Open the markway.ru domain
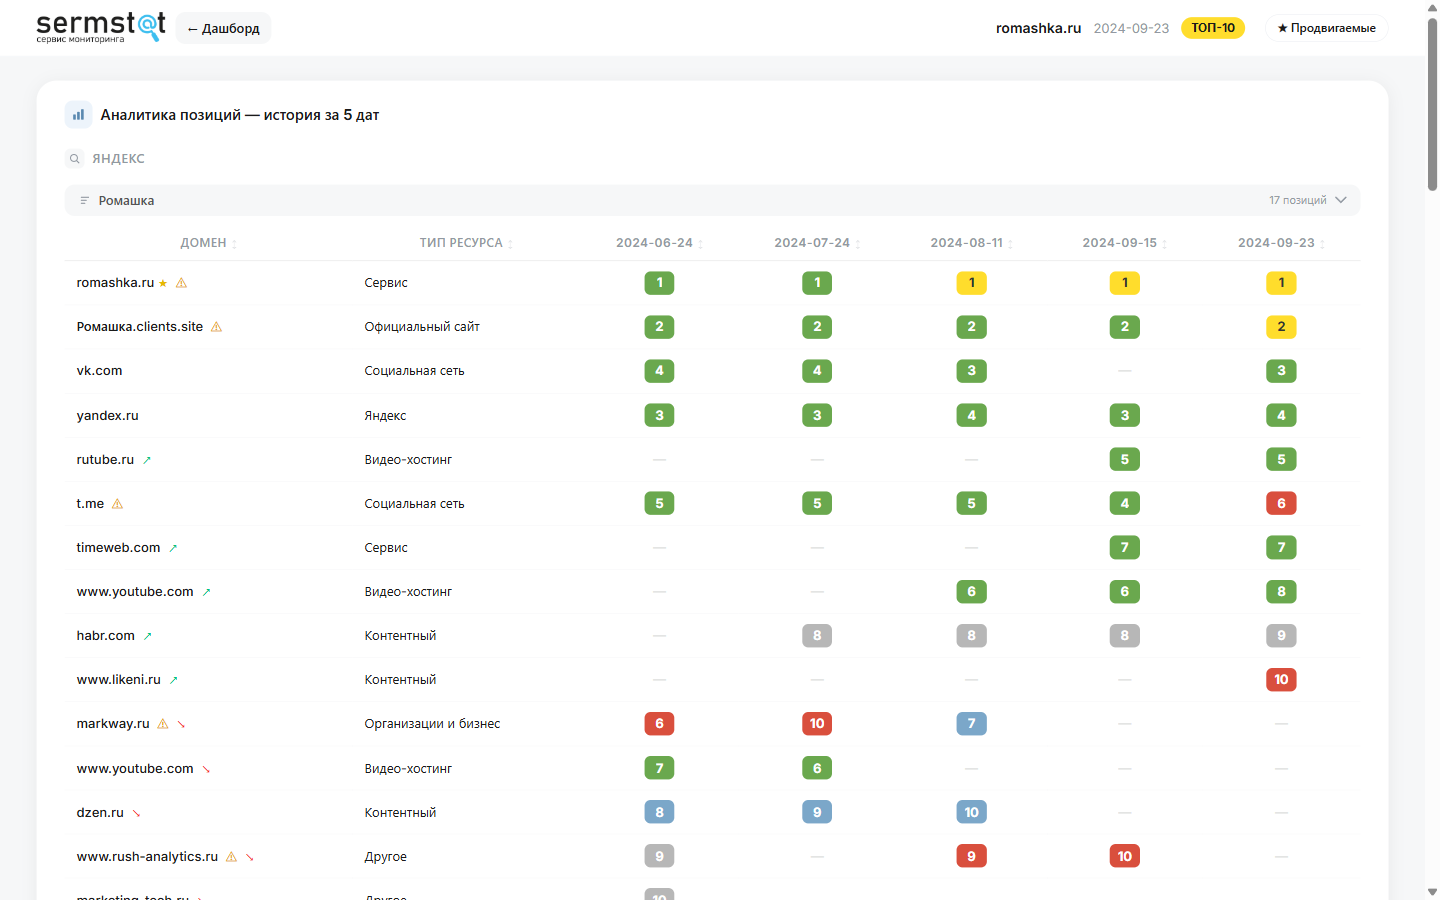 click(x=113, y=724)
